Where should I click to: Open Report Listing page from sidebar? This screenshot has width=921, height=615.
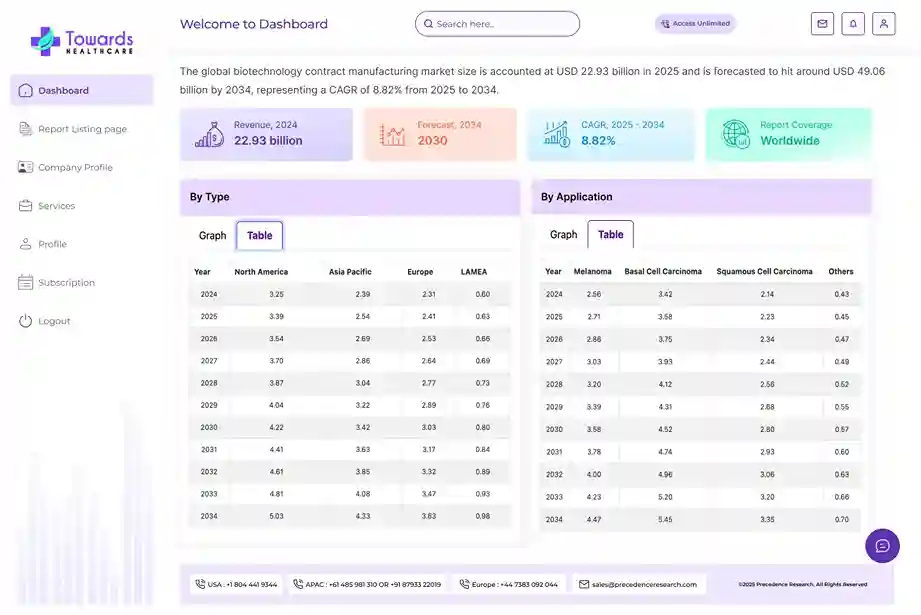tap(82, 129)
